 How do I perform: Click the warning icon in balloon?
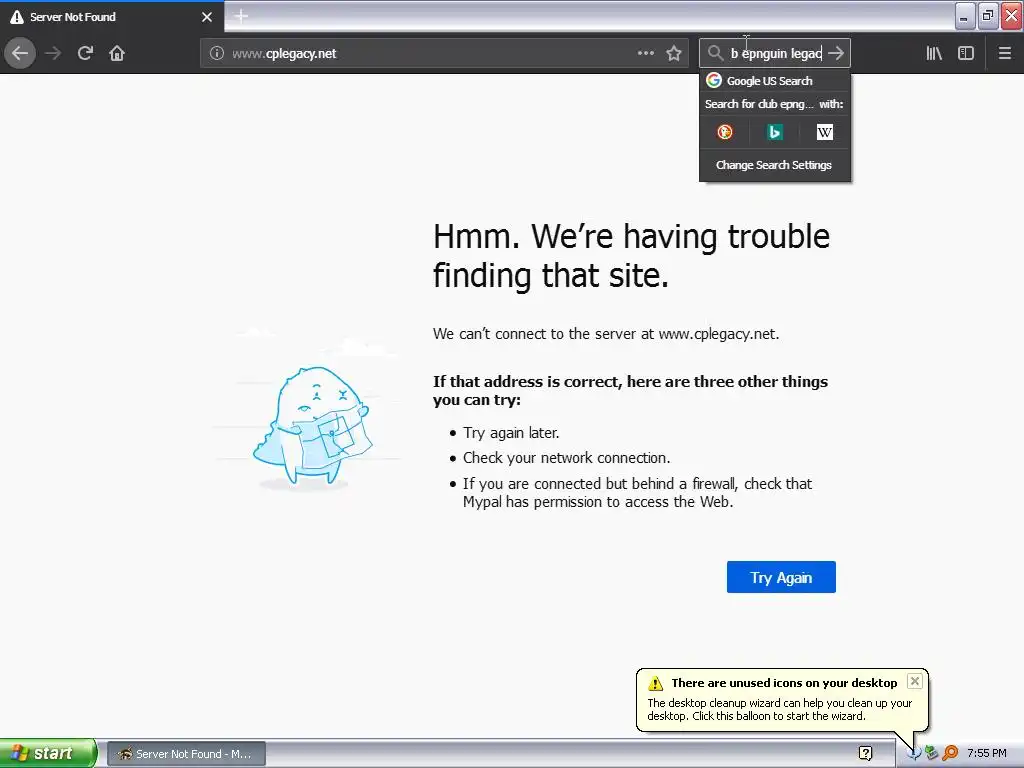coord(655,683)
